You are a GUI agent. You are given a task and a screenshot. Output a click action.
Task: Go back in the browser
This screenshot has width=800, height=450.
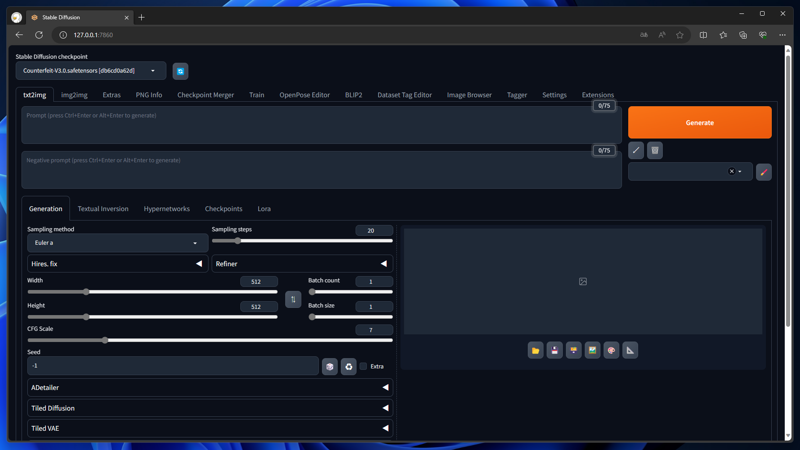(19, 35)
